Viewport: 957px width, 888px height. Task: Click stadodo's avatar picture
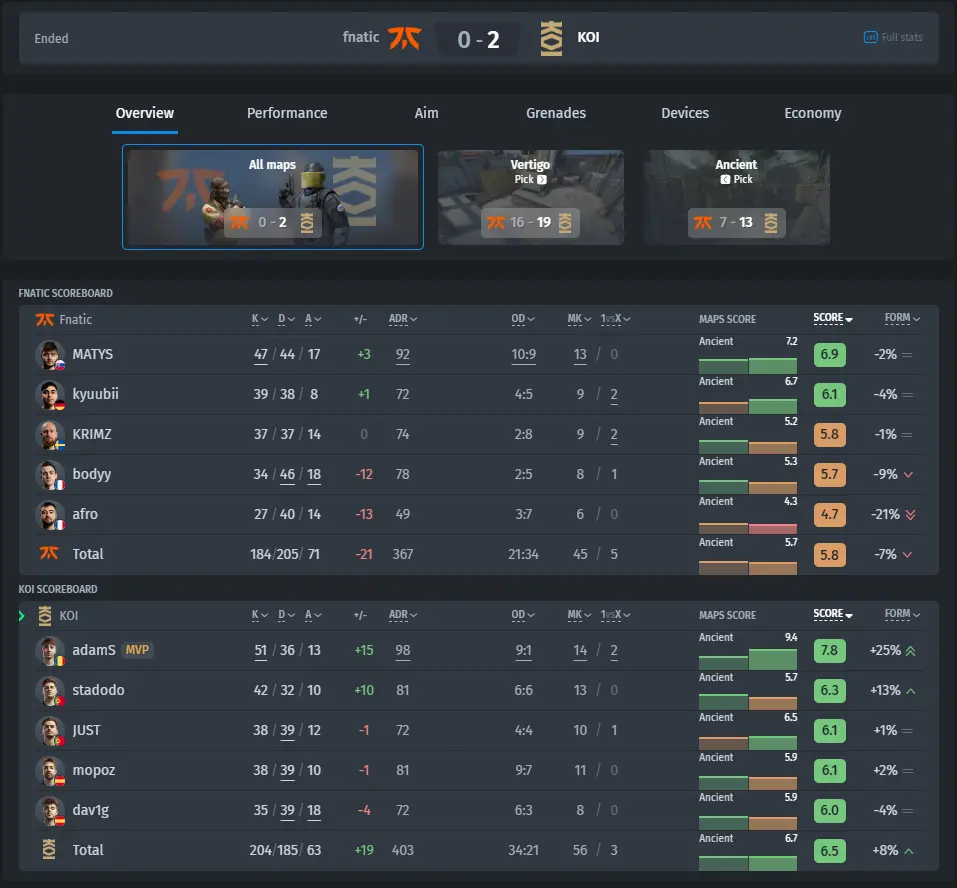tap(50, 691)
